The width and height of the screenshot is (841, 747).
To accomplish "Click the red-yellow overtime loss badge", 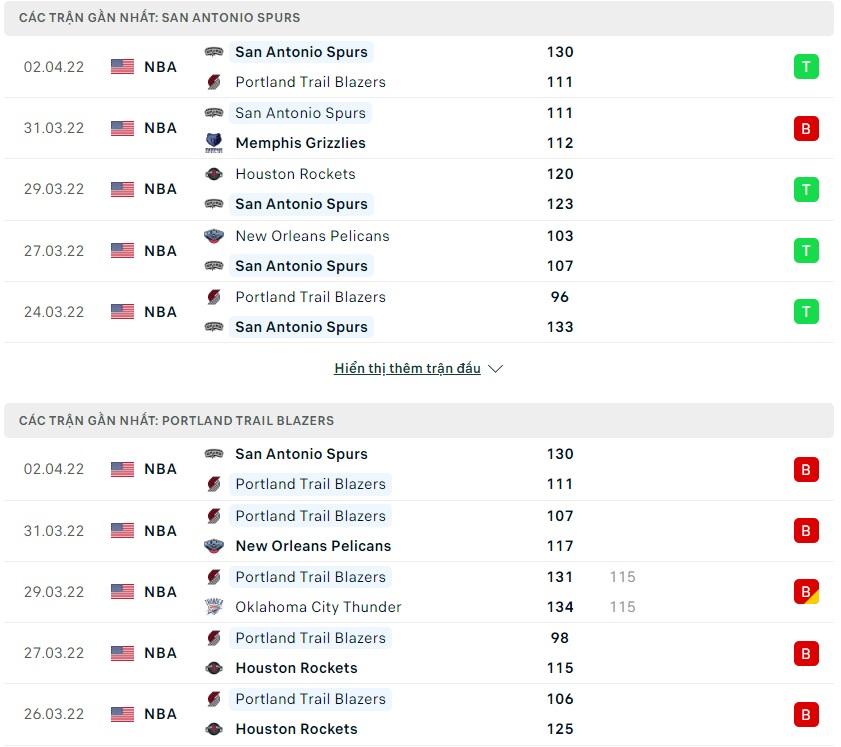I will pos(806,592).
